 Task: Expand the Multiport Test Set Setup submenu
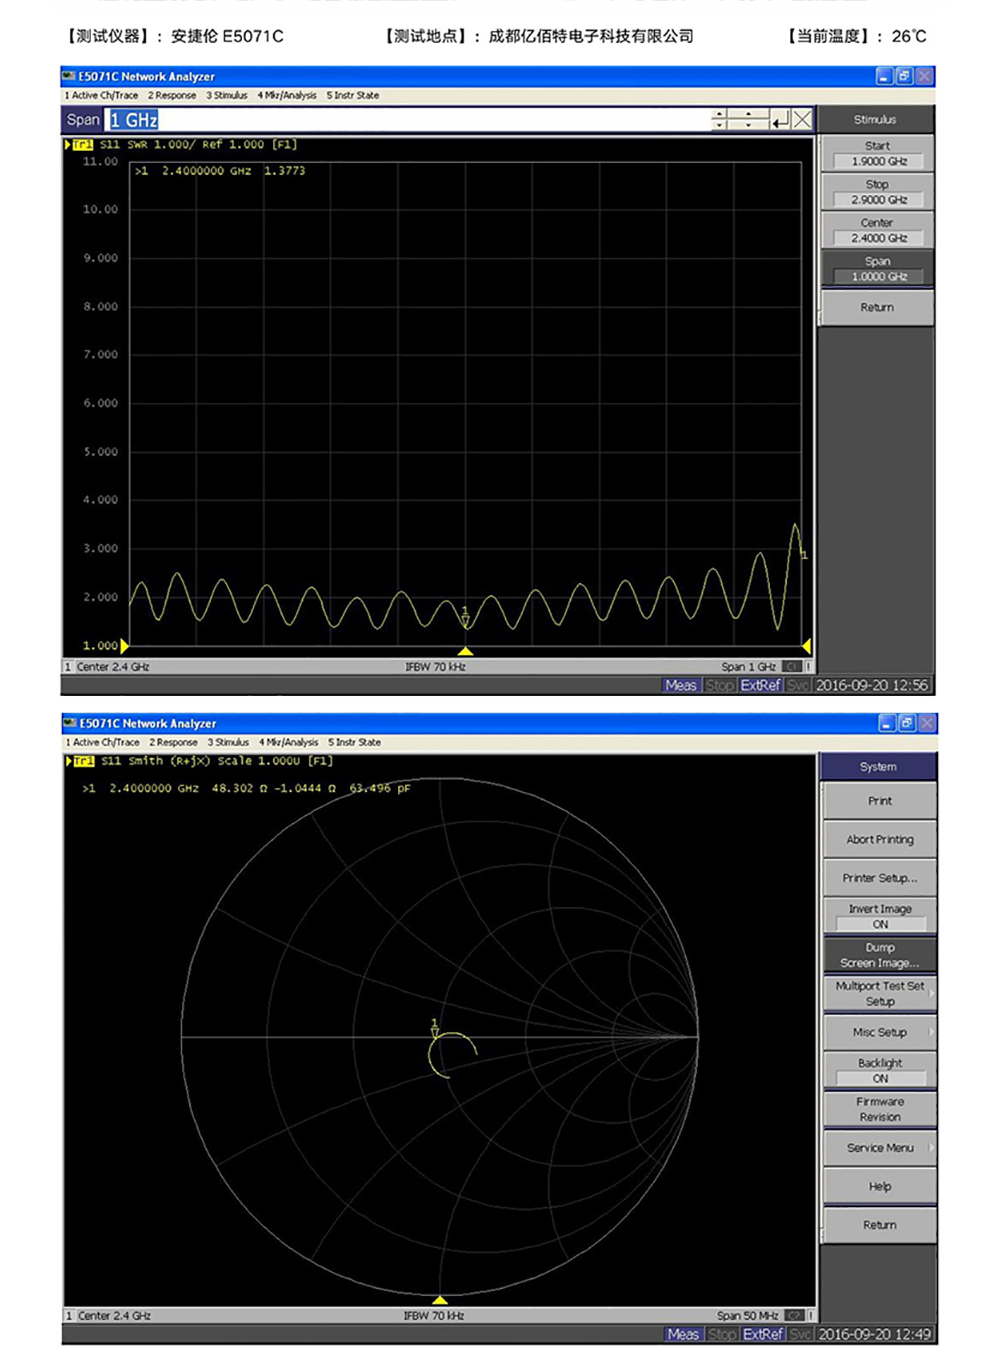click(879, 993)
